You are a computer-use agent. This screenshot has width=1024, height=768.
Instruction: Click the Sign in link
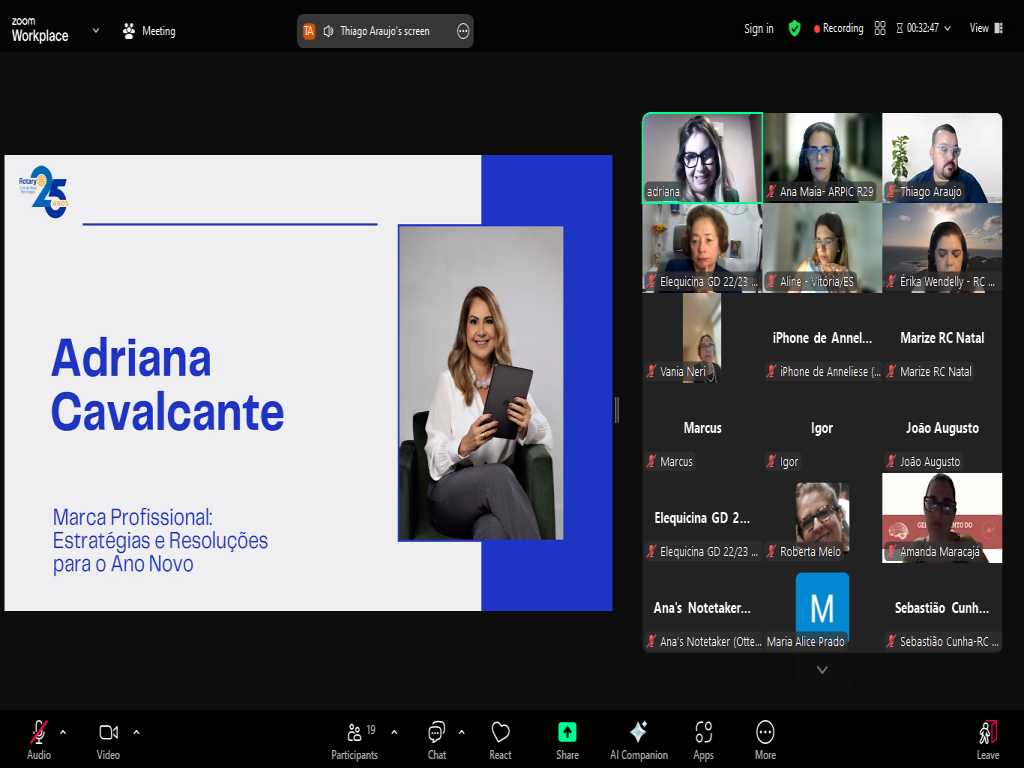click(758, 29)
